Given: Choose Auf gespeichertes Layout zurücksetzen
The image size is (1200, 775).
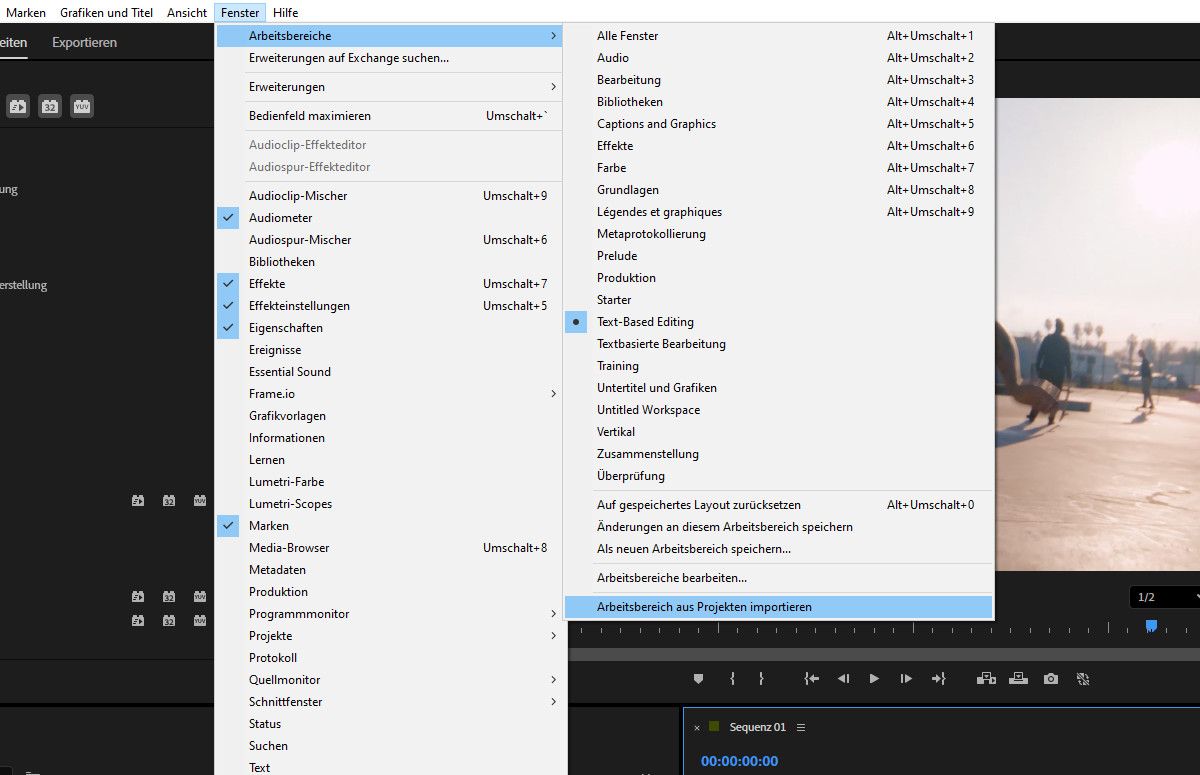Looking at the screenshot, I should coord(778,505).
